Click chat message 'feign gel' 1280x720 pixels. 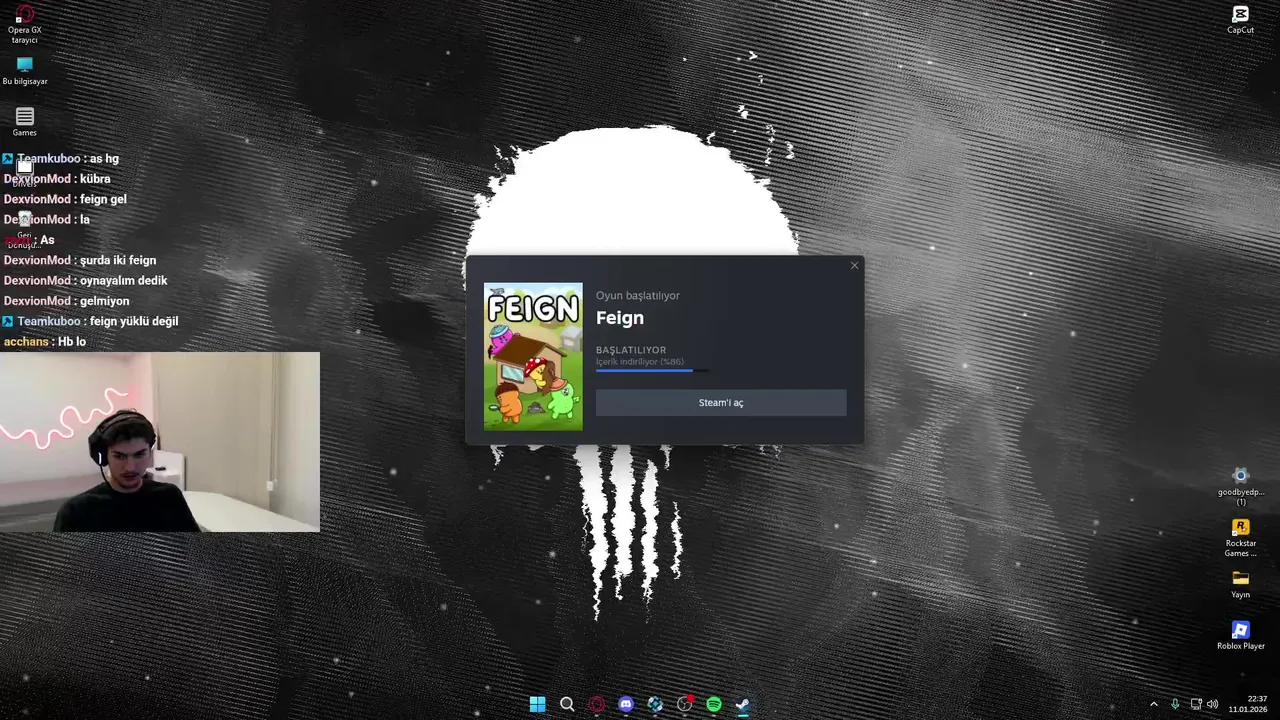point(103,199)
